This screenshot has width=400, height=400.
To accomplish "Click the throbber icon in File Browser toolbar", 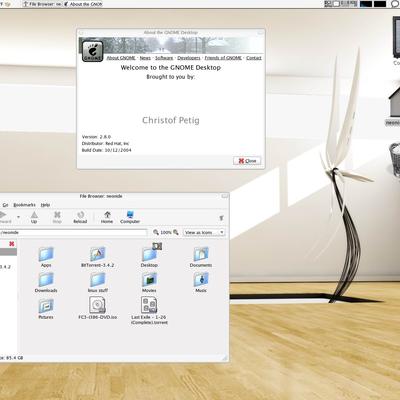I will pyautogui.click(x=221, y=218).
